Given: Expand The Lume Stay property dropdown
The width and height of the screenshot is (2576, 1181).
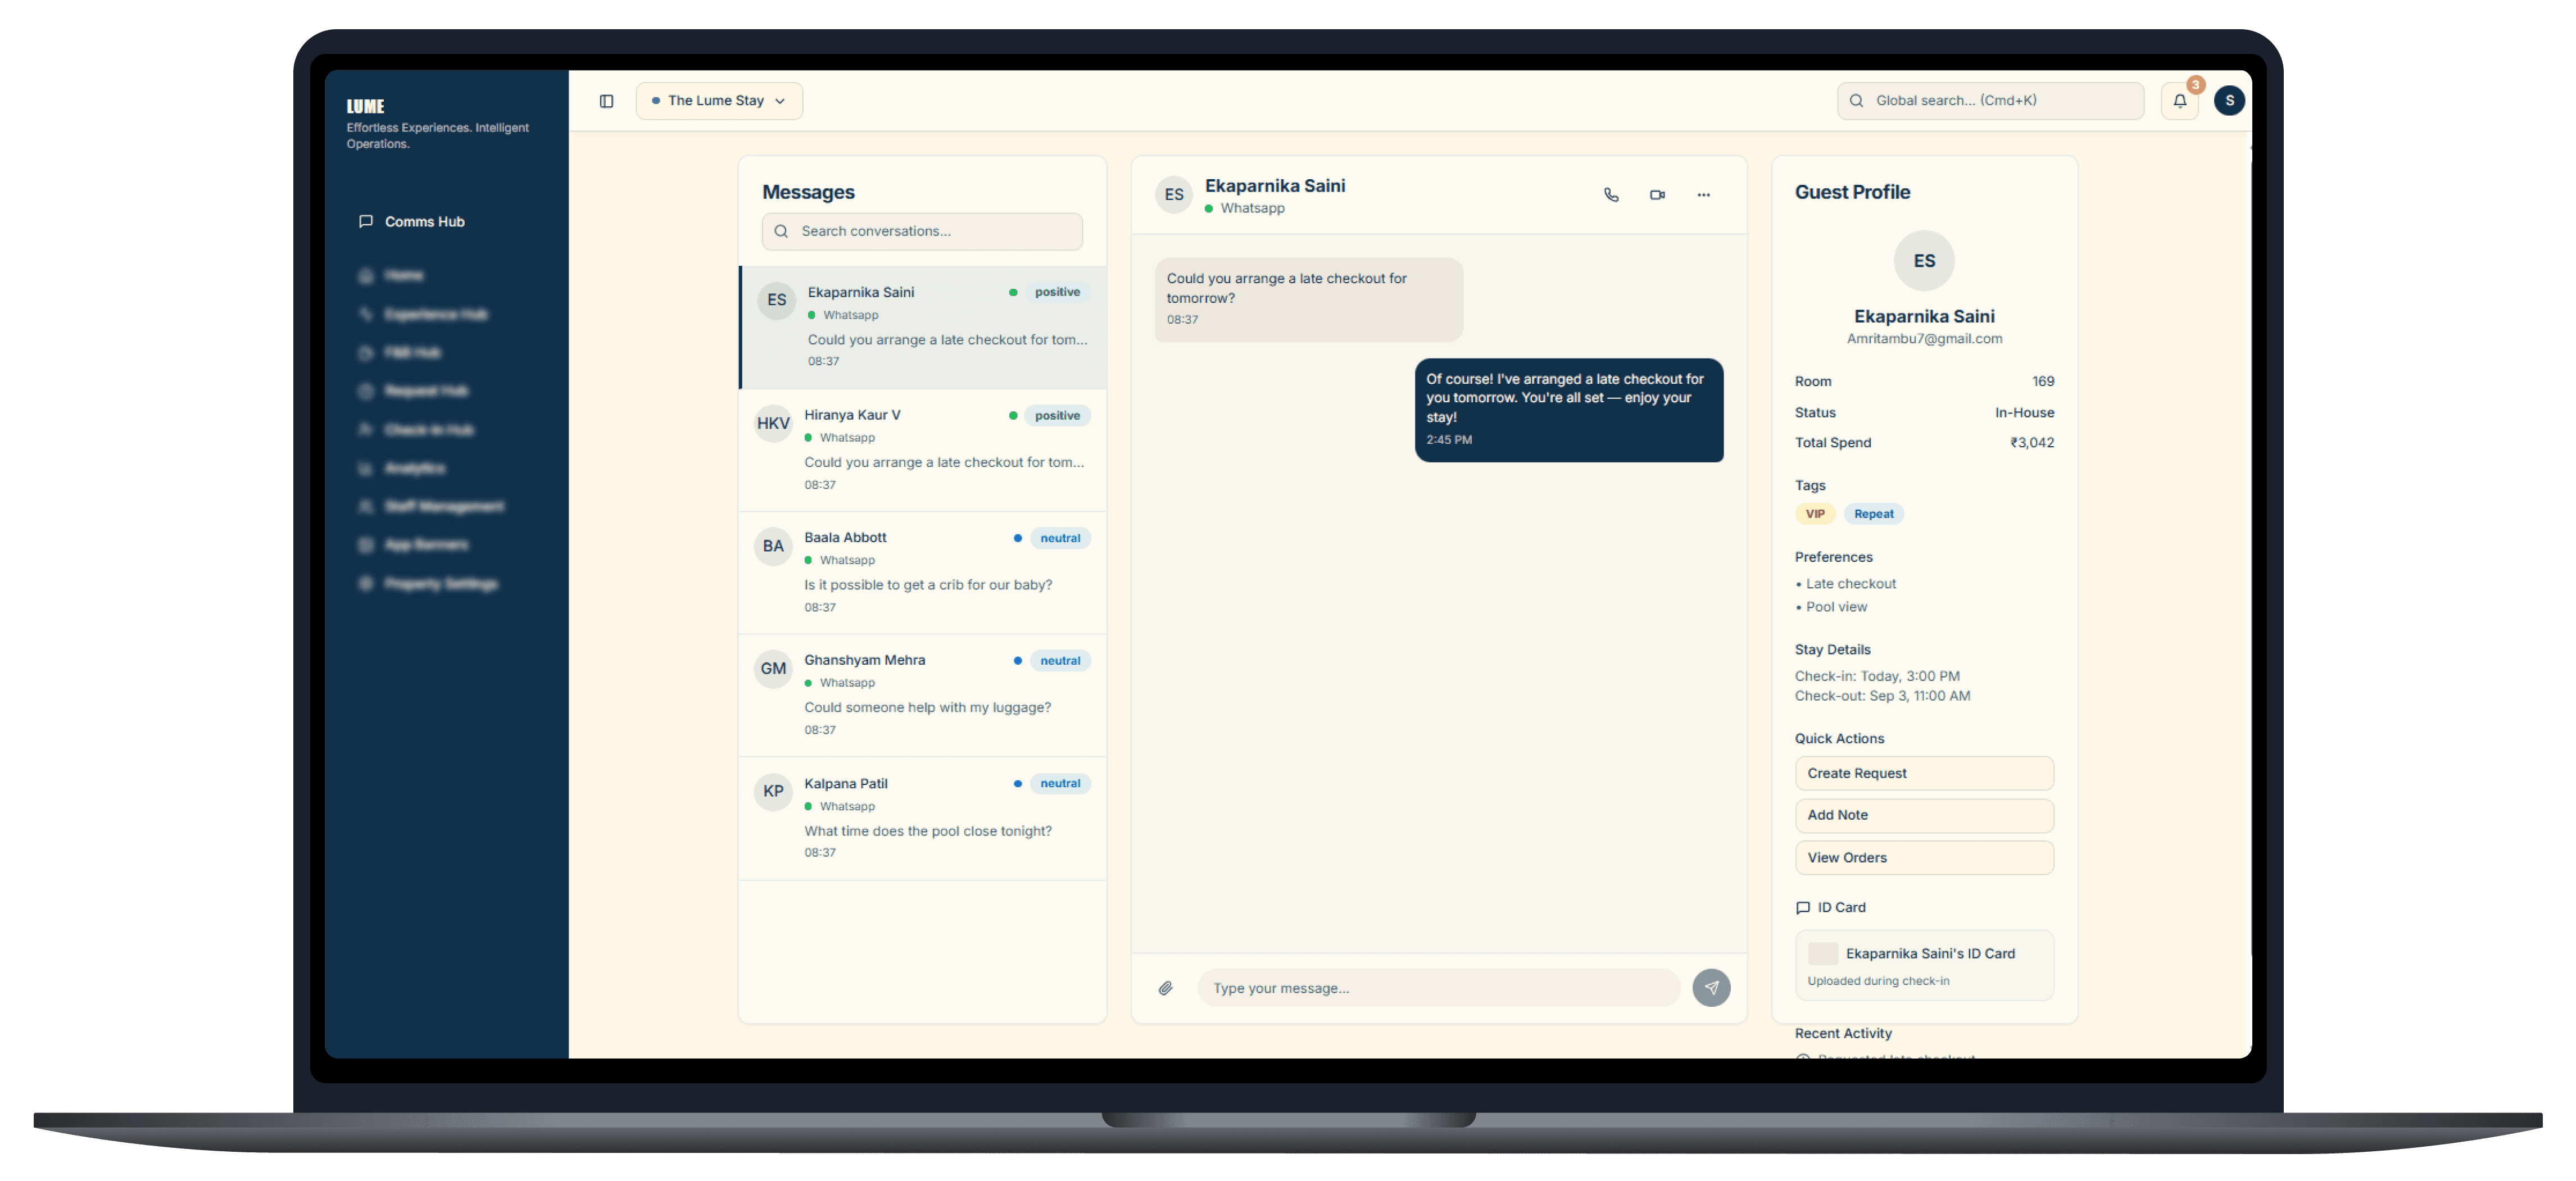Looking at the screenshot, I should pyautogui.click(x=719, y=101).
